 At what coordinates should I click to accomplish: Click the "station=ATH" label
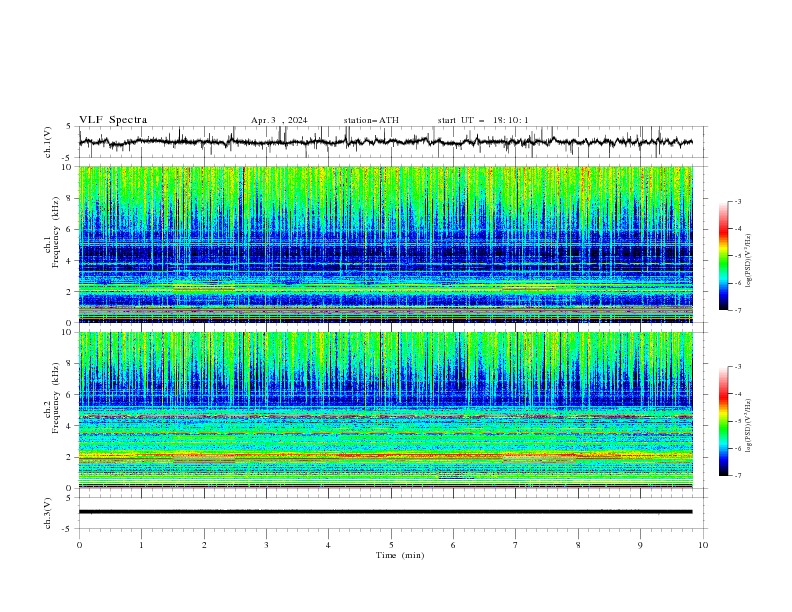tap(371, 120)
